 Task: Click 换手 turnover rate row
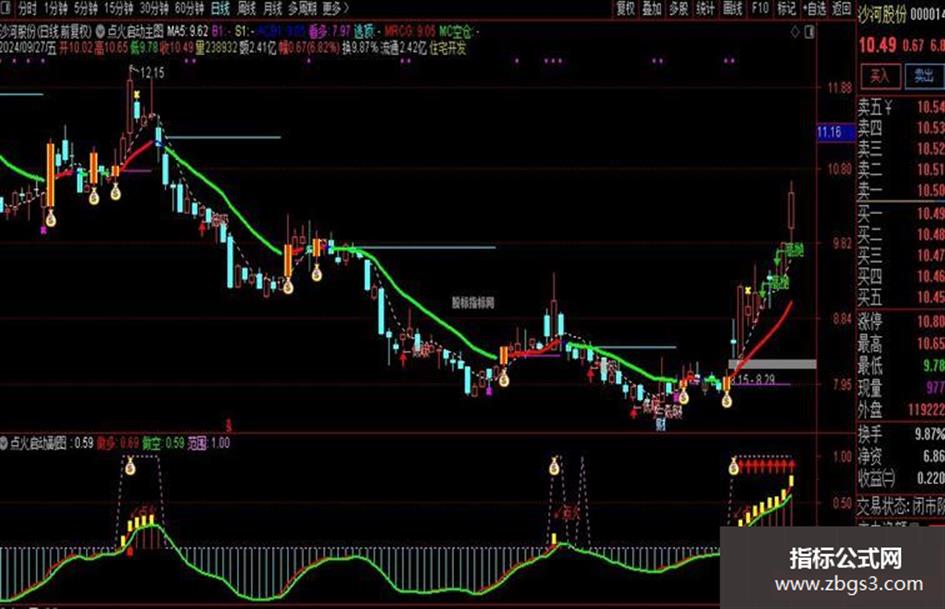[901, 434]
